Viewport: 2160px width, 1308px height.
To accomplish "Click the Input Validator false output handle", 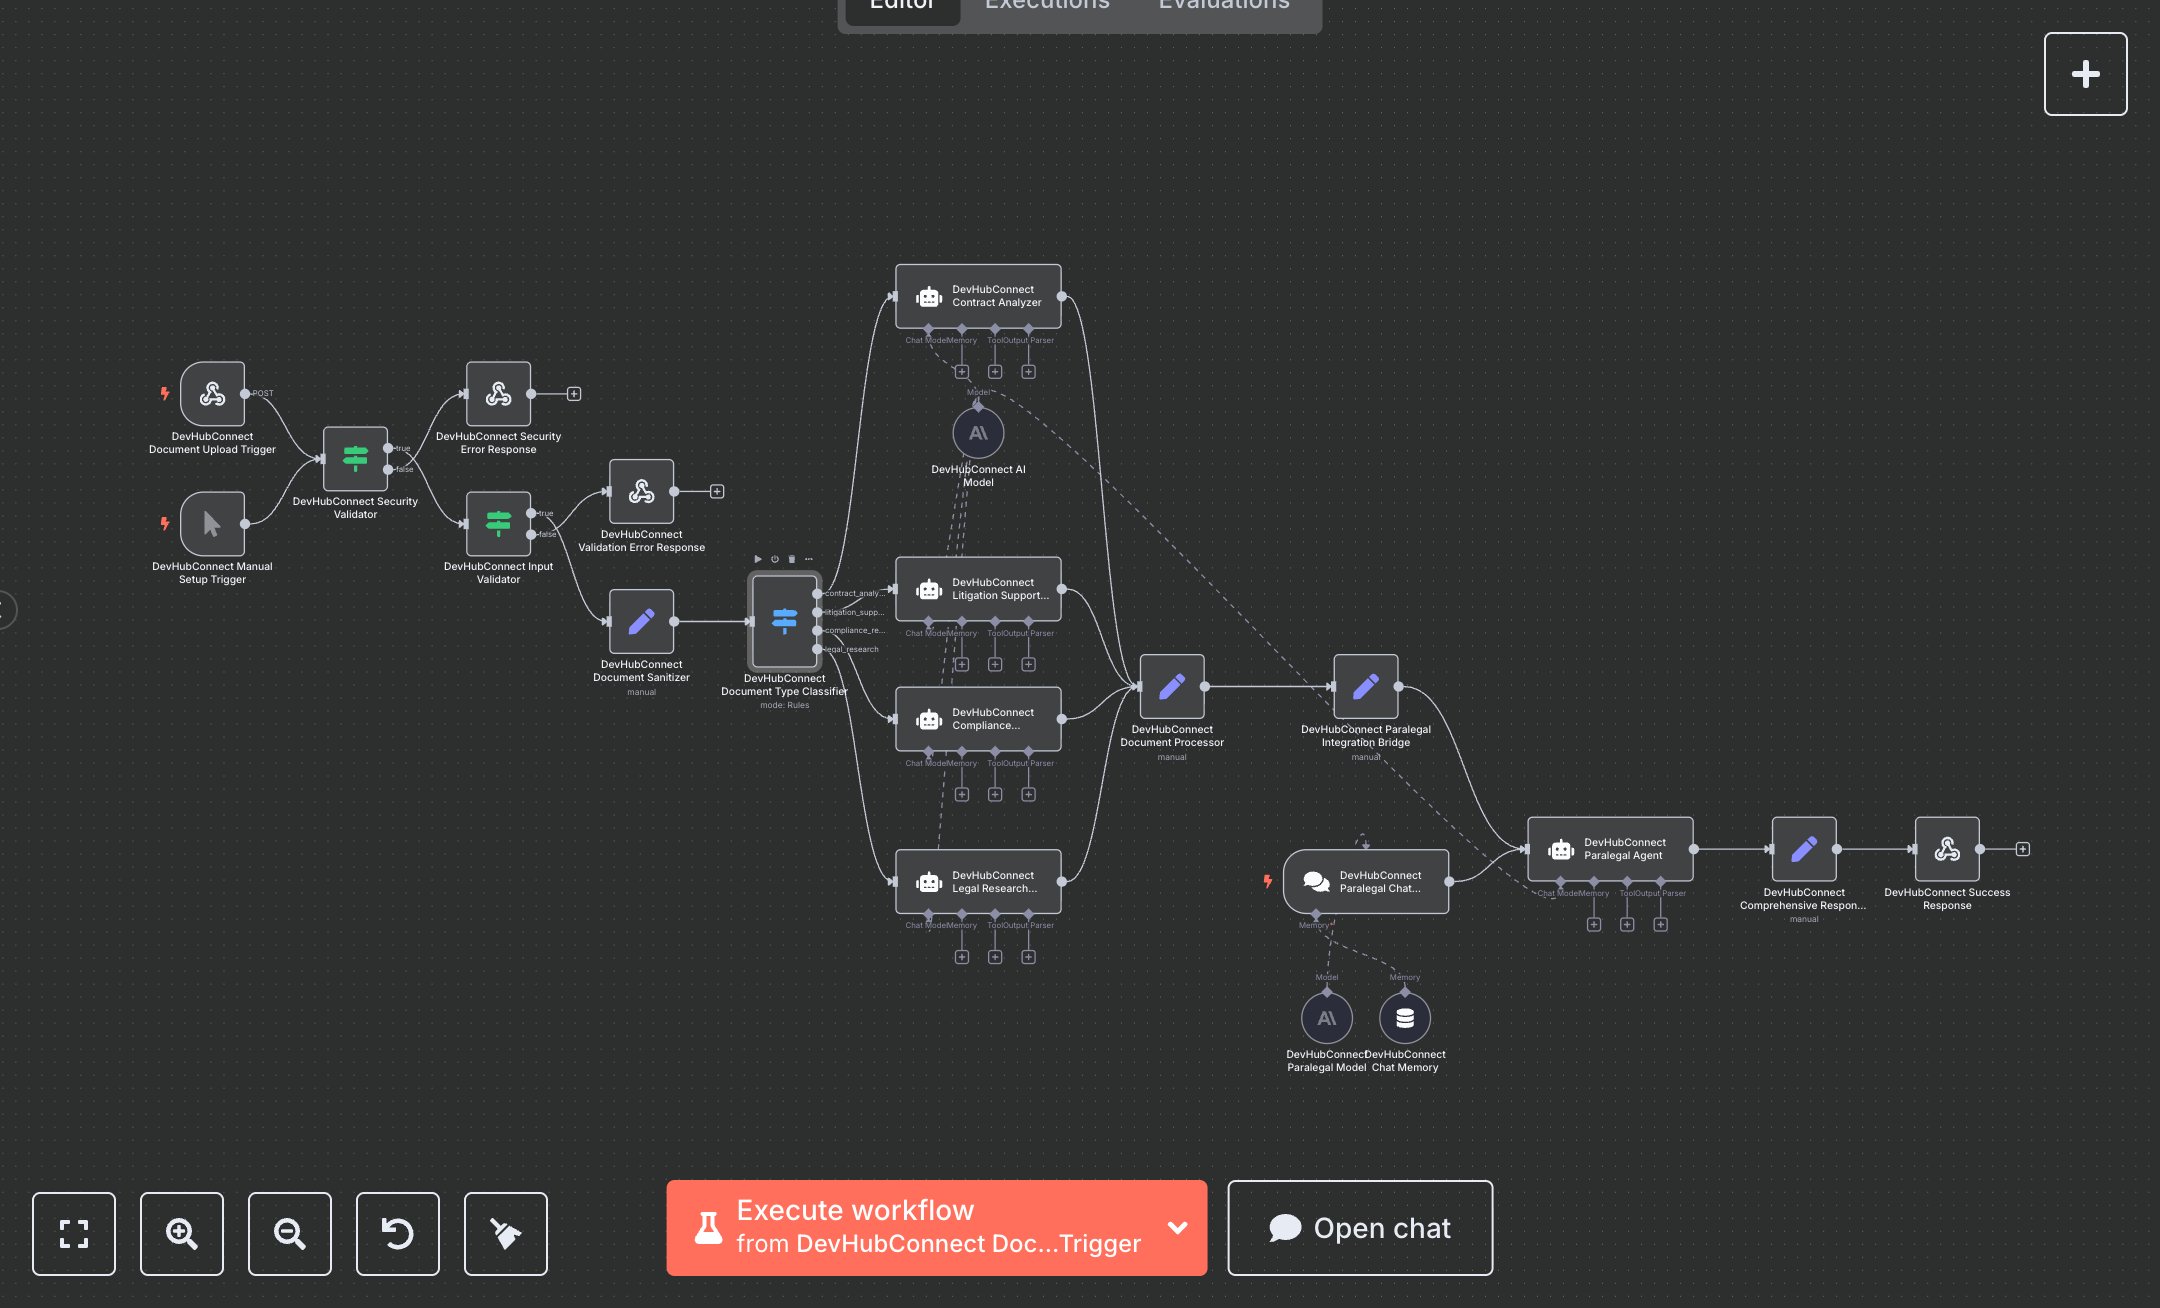I will tap(531, 534).
